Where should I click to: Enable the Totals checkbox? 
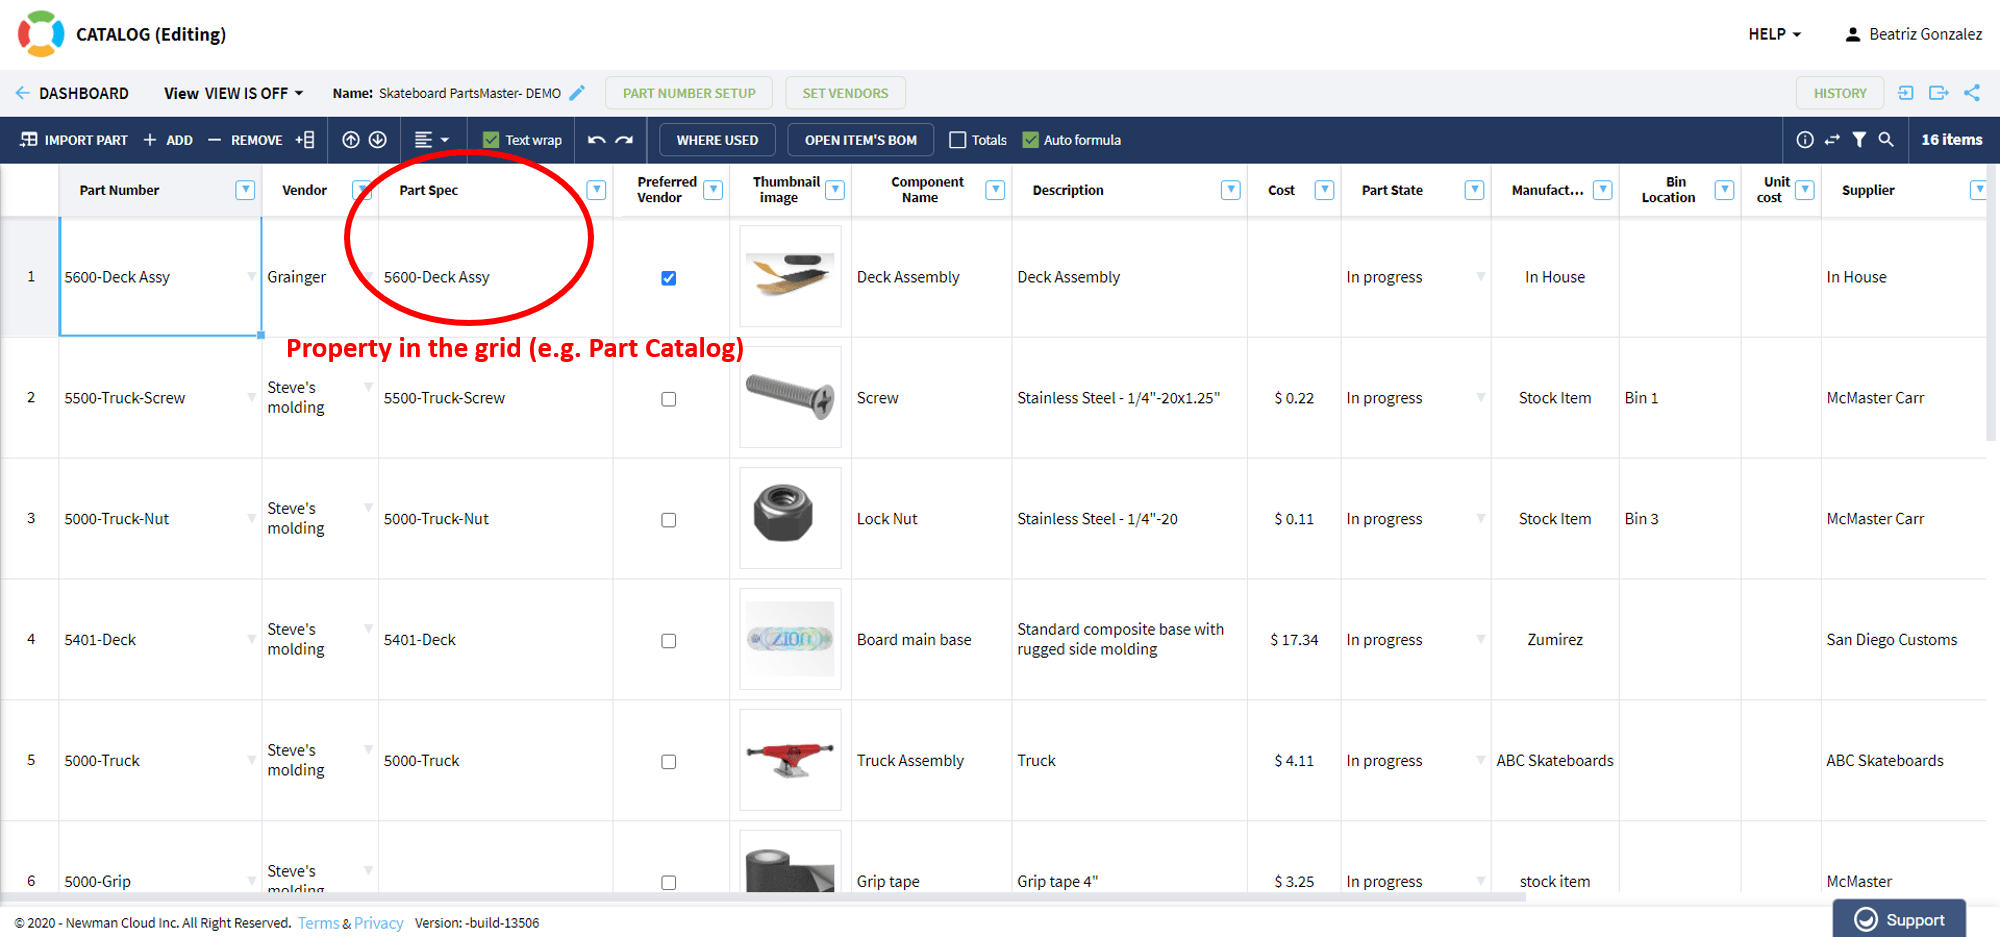(958, 139)
